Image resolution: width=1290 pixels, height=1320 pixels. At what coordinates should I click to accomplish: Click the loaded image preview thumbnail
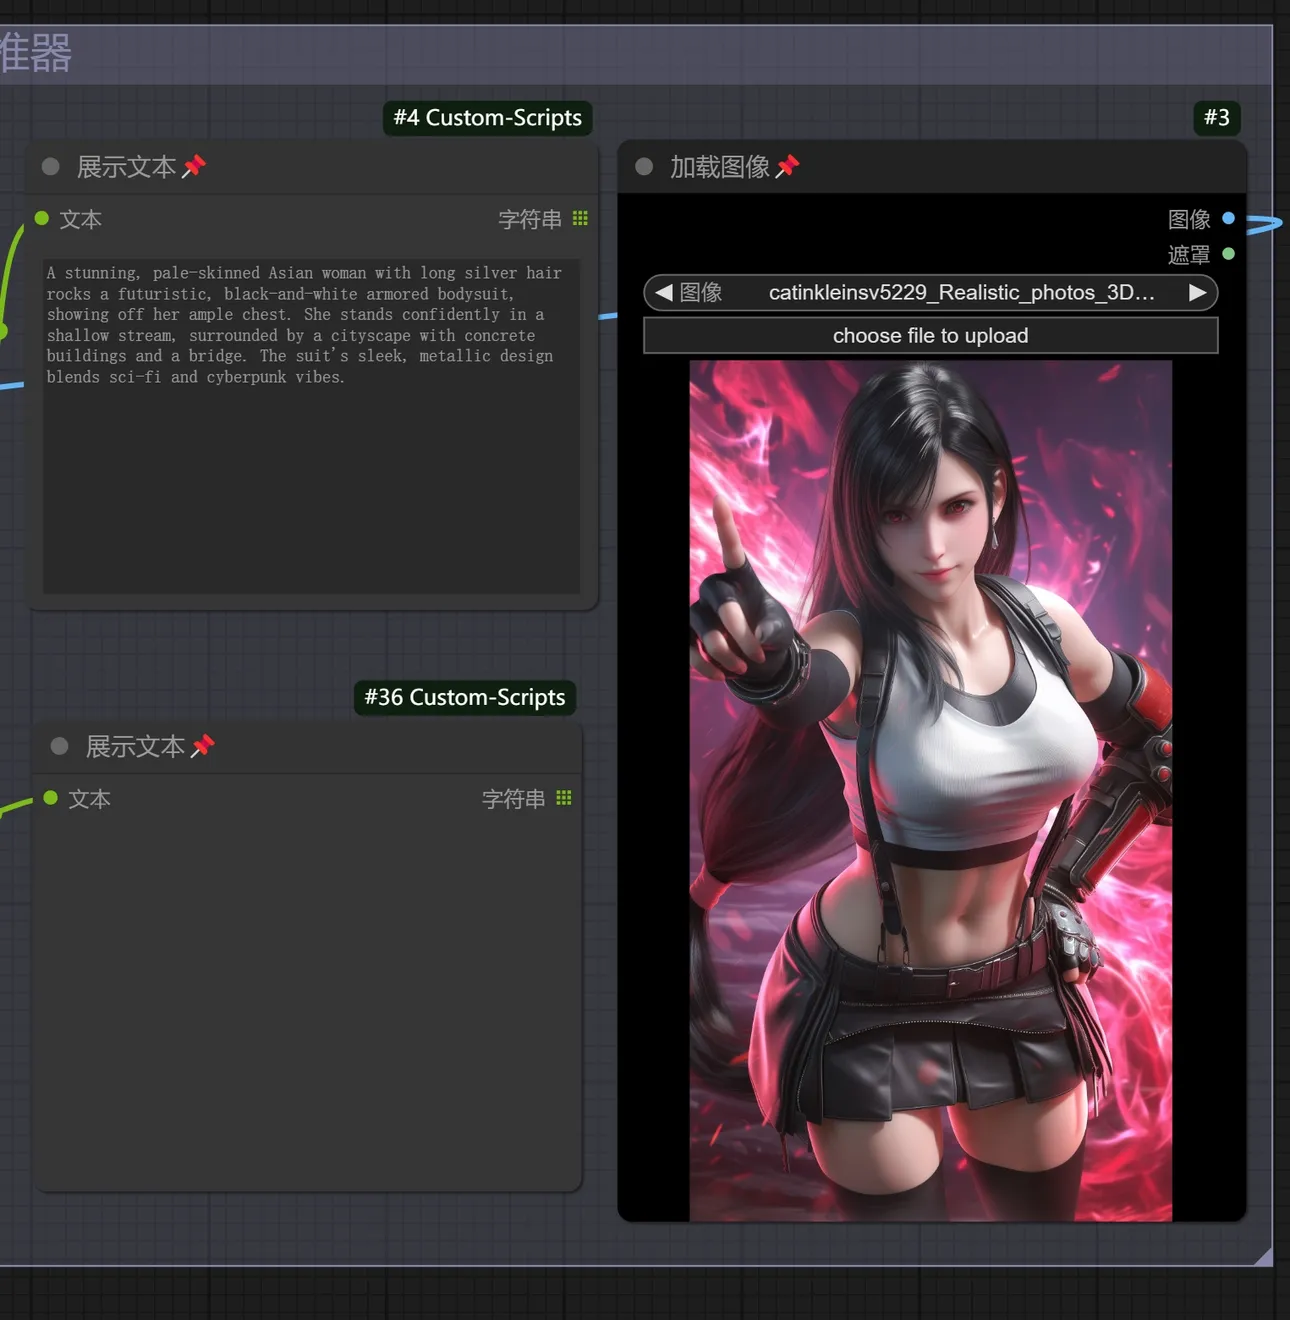pos(931,791)
